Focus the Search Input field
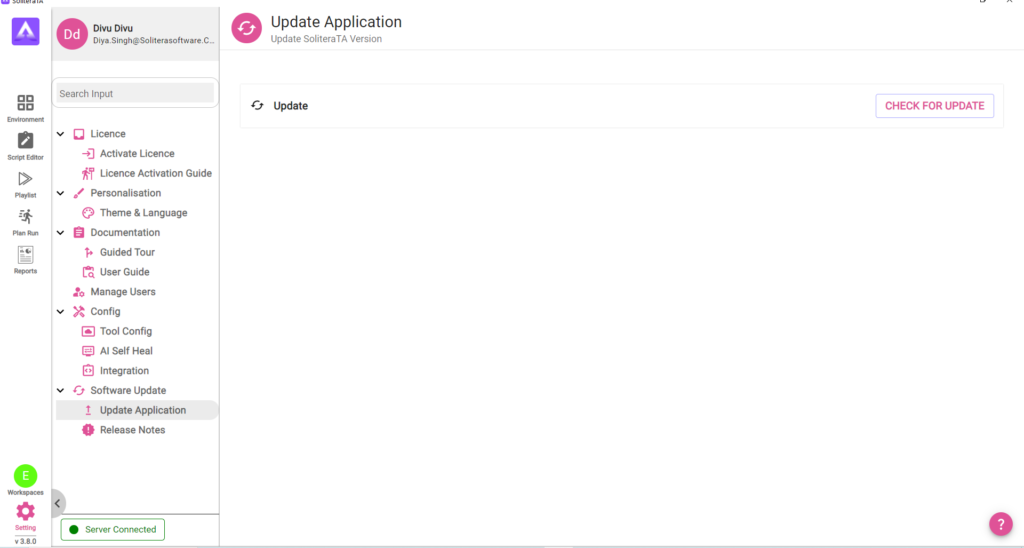 tap(135, 93)
